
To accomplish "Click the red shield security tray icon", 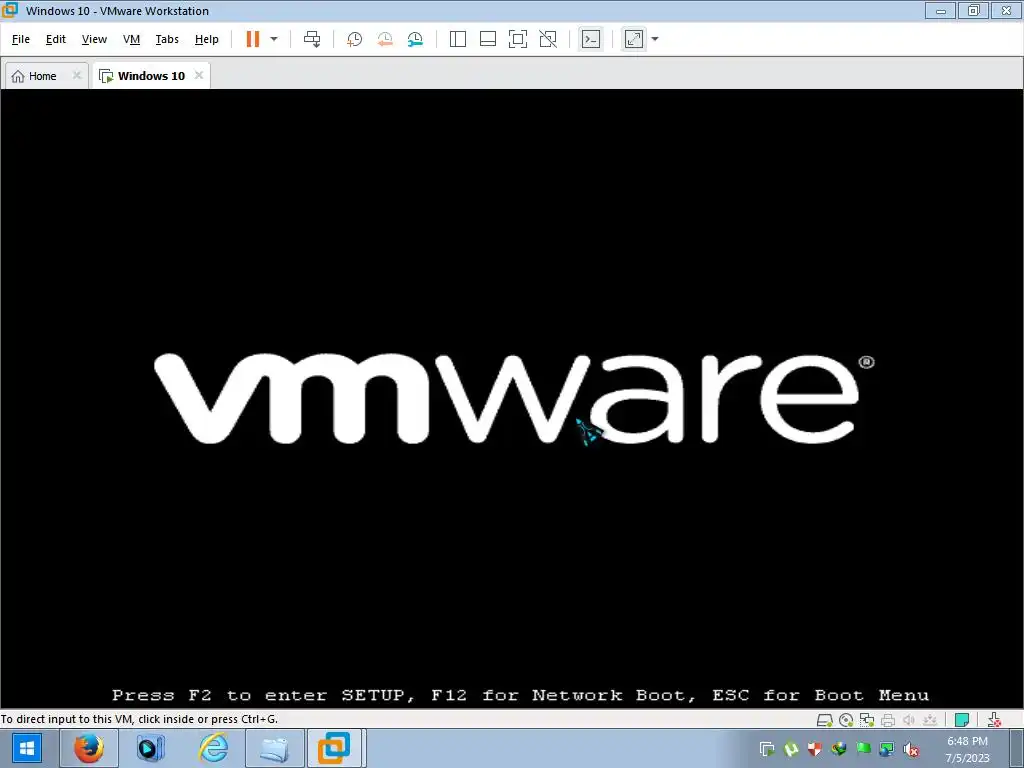I will click(814, 749).
